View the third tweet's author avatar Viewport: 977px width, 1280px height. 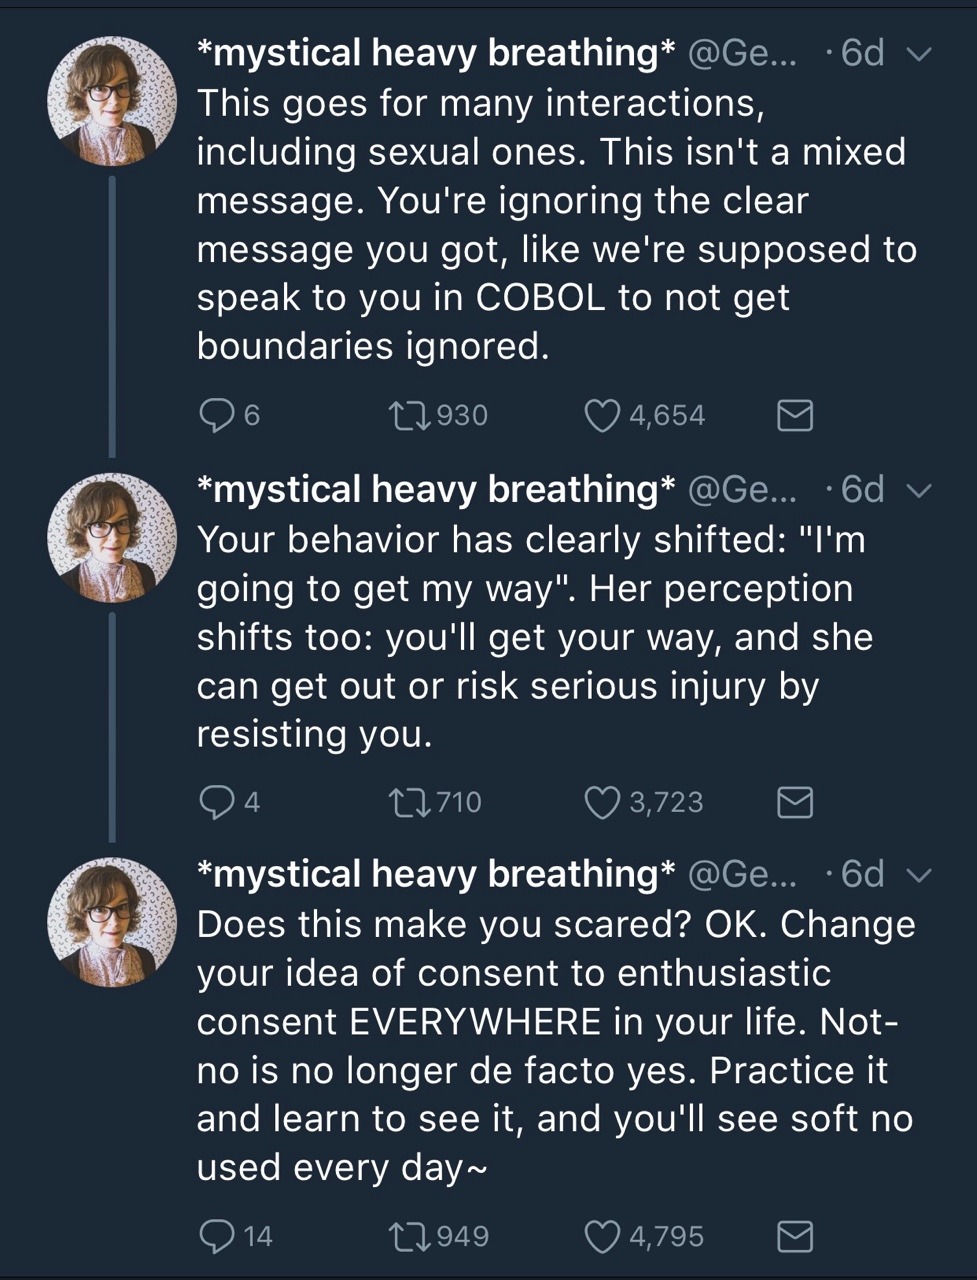(x=112, y=922)
